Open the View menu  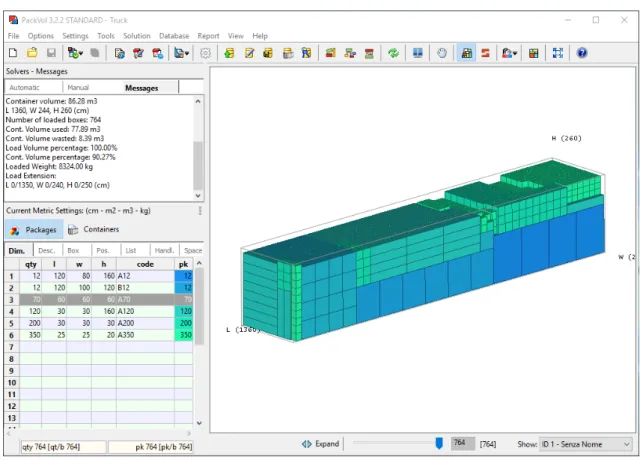pyautogui.click(x=236, y=36)
